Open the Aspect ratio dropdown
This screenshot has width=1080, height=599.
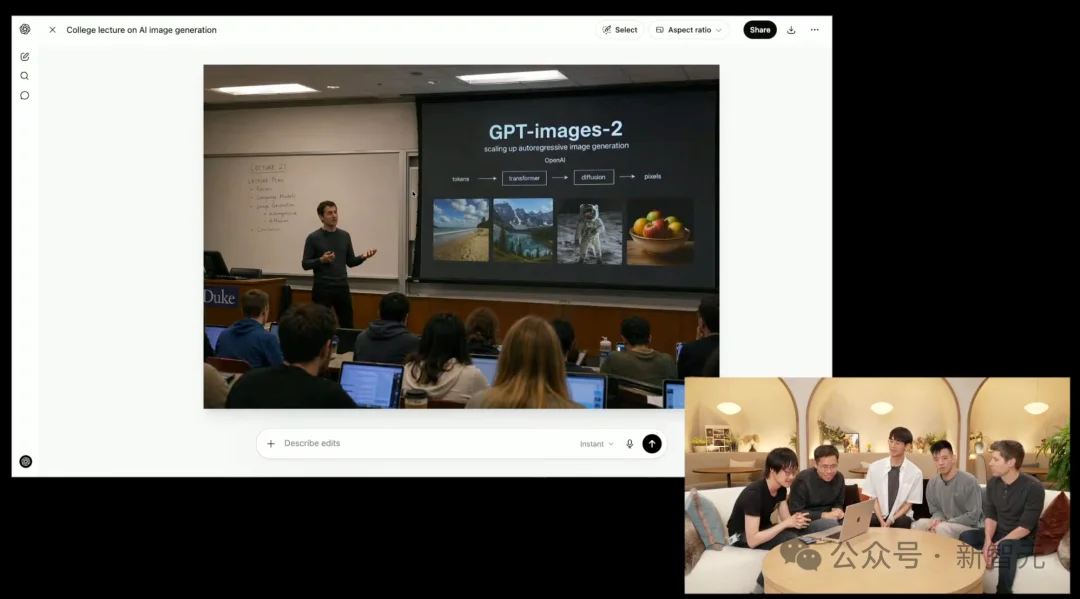(687, 29)
